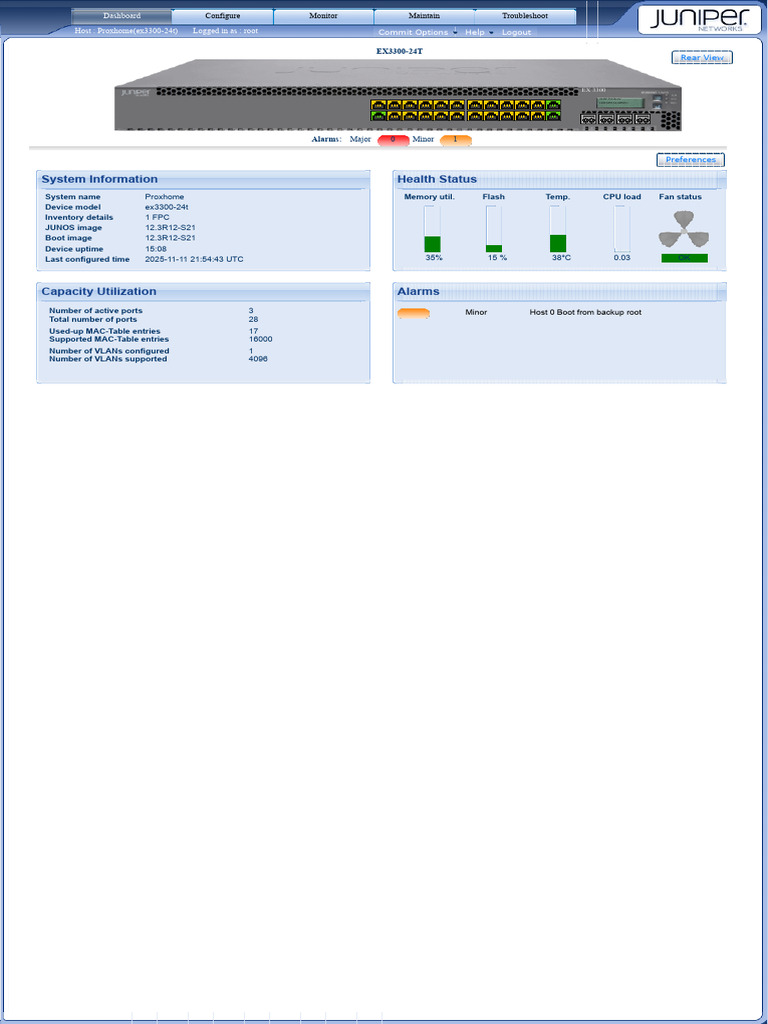Click the device model value ex3300-24t
This screenshot has width=768, height=1024.
point(167,207)
